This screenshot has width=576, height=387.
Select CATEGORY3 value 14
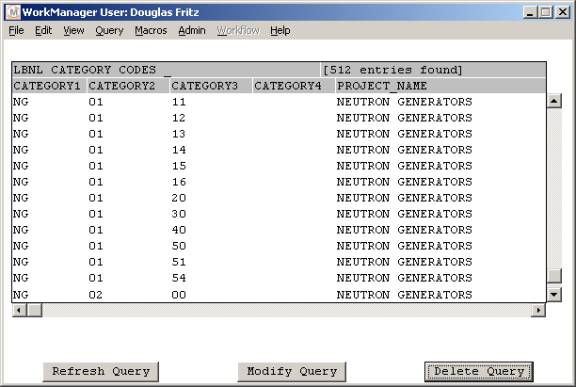179,150
